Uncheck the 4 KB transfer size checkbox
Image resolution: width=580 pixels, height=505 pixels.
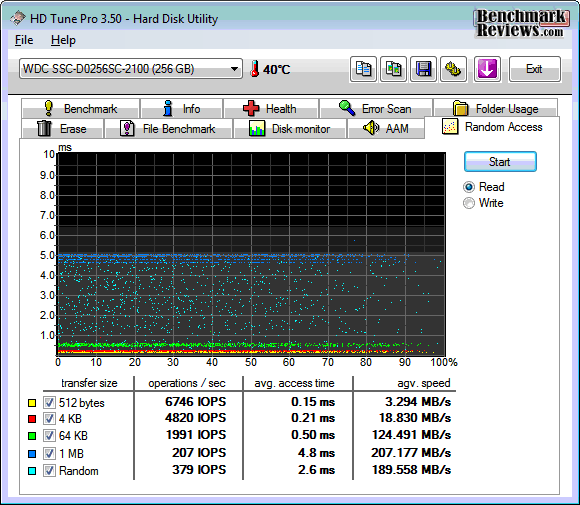point(49,418)
